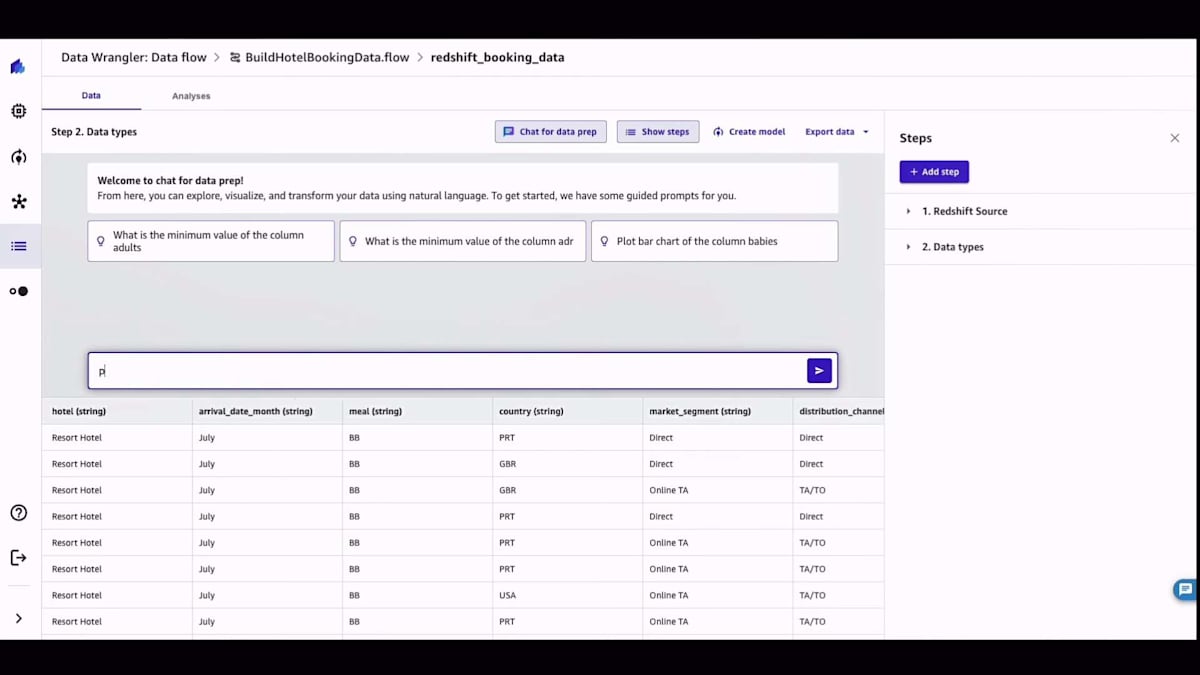The height and width of the screenshot is (675, 1200).
Task: Click the connected nodes sidebar icon
Action: point(18,202)
